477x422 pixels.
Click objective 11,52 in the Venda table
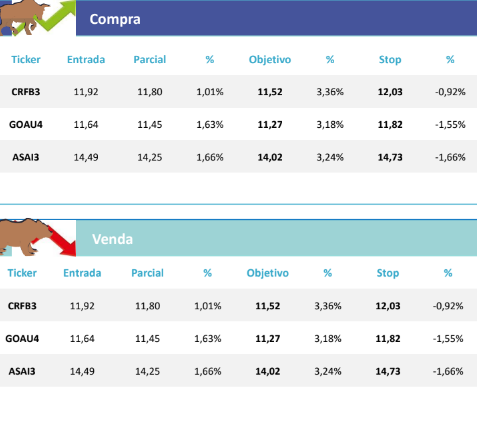coord(268,306)
